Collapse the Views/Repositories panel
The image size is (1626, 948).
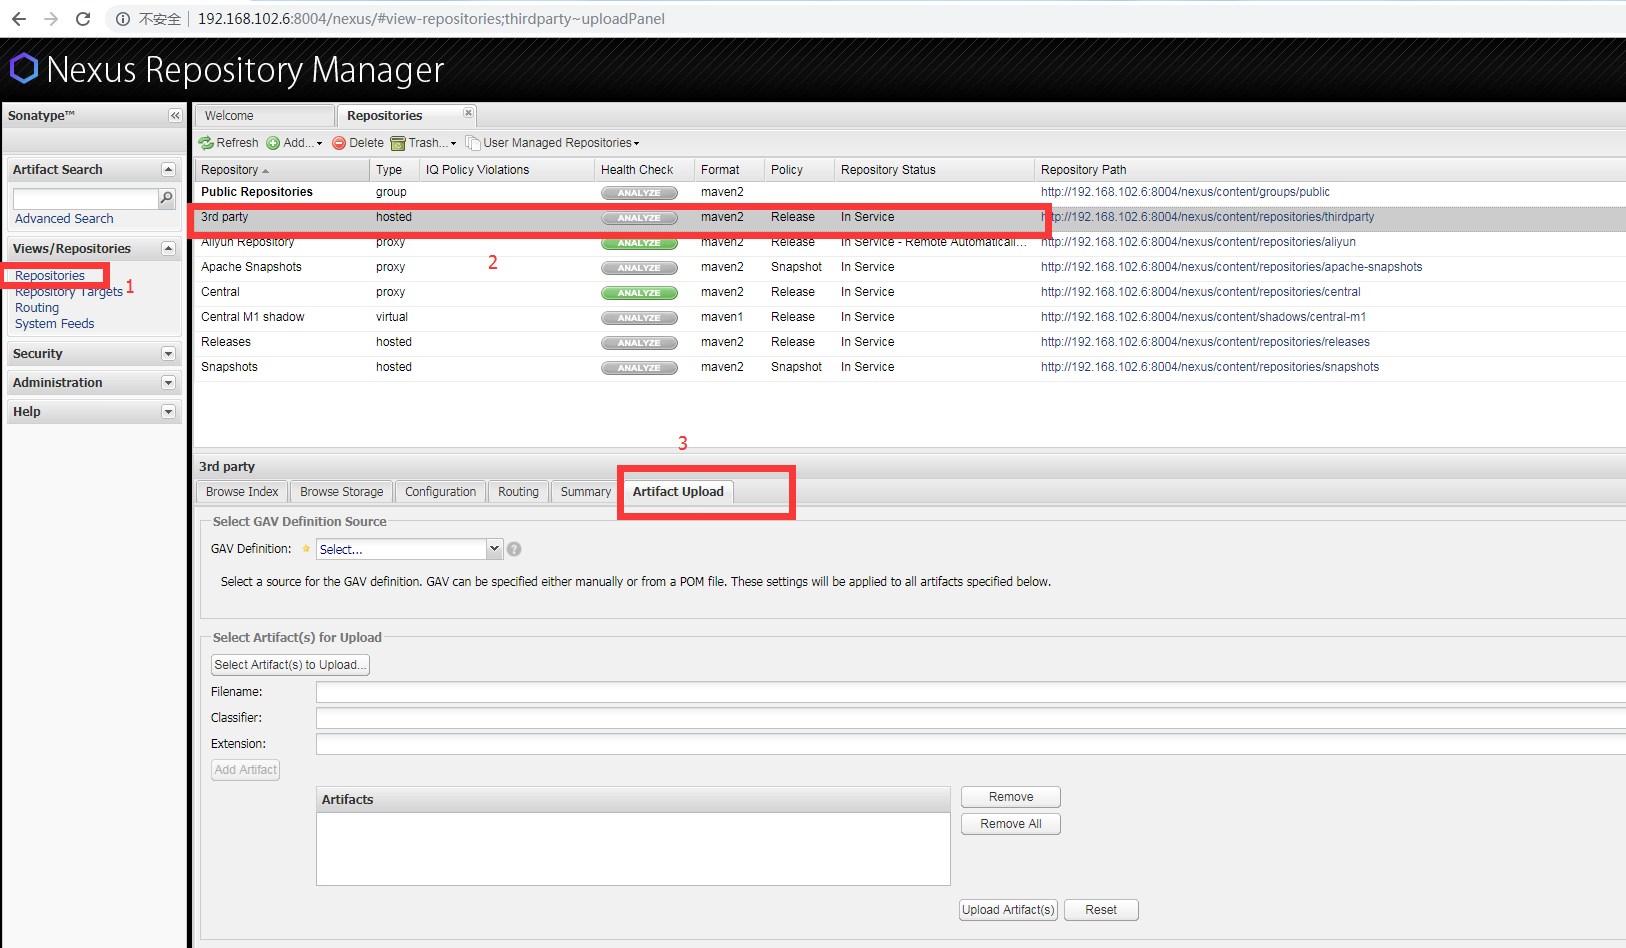168,249
